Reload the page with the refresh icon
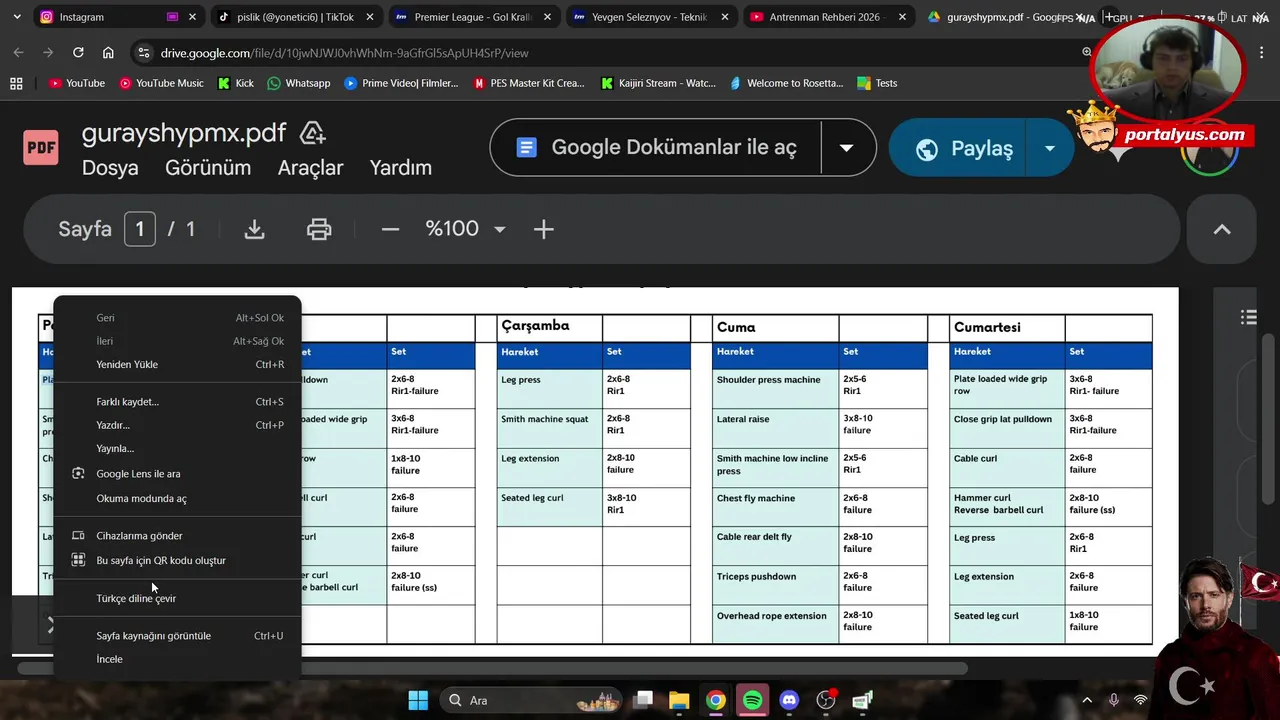This screenshot has height=720, width=1280. pos(78,53)
